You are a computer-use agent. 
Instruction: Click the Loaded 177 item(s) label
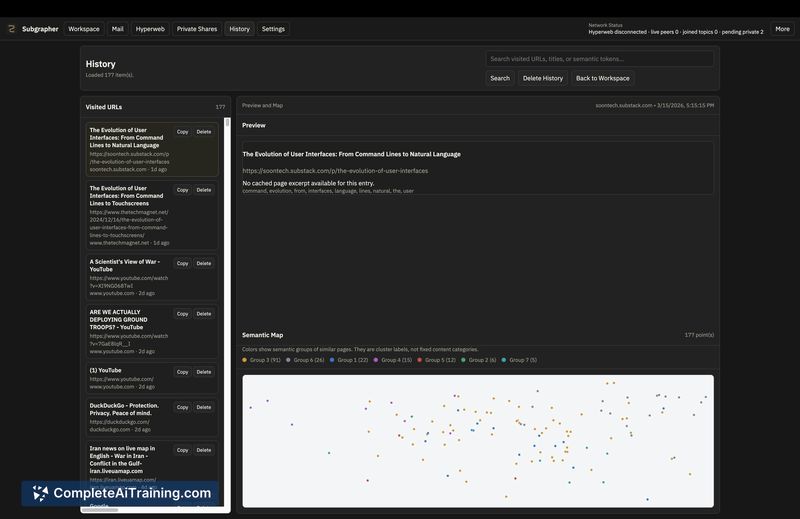(x=110, y=75)
